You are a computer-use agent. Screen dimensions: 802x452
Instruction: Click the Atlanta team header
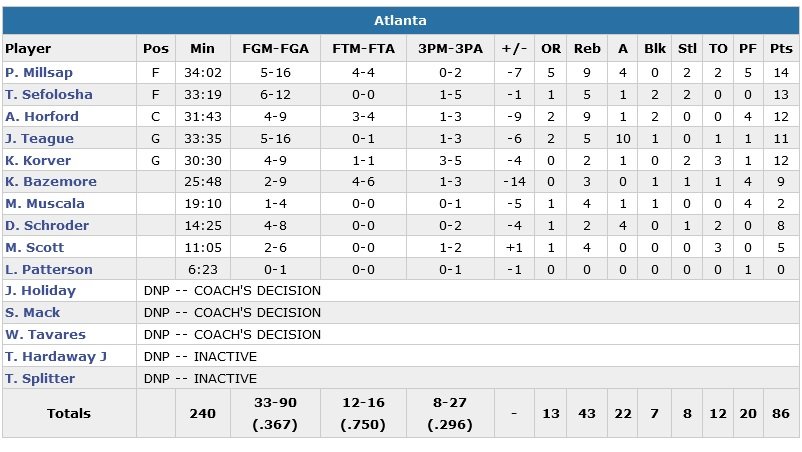pos(401,21)
